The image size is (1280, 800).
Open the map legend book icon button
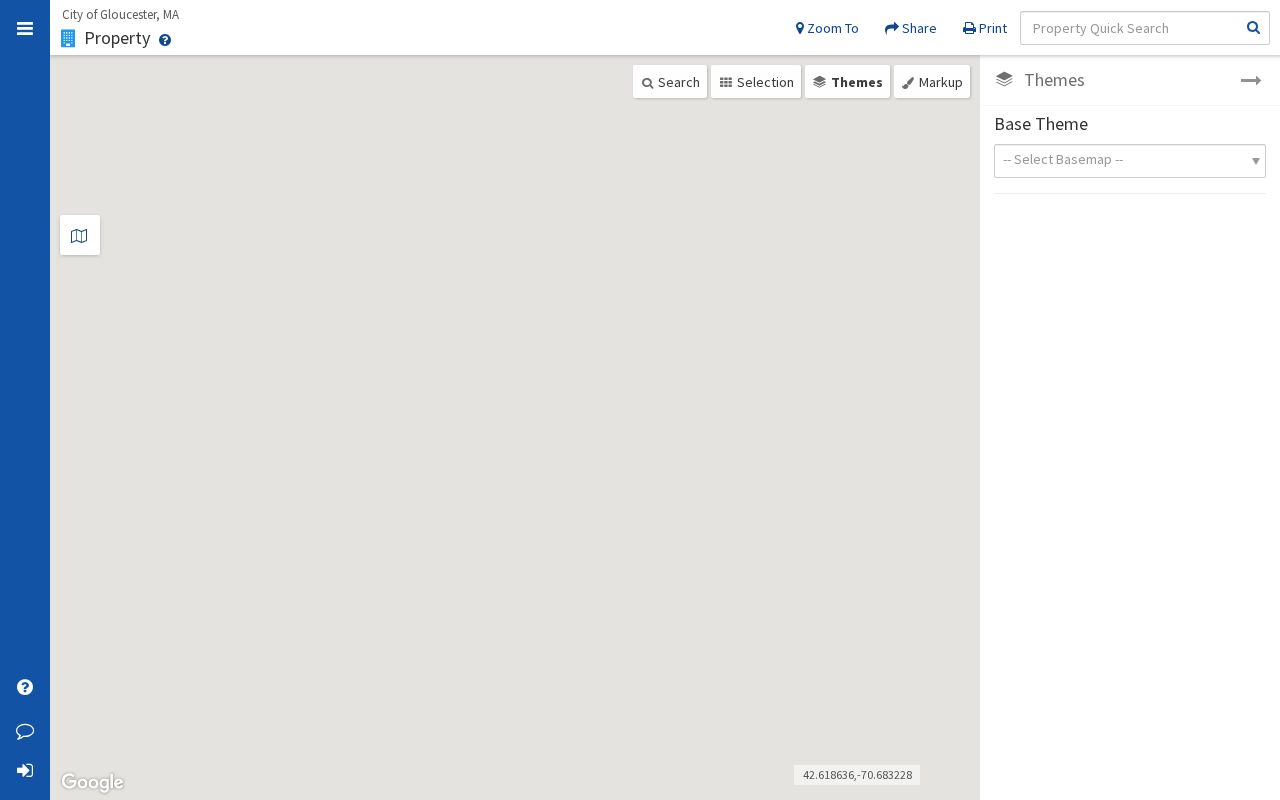tap(80, 235)
